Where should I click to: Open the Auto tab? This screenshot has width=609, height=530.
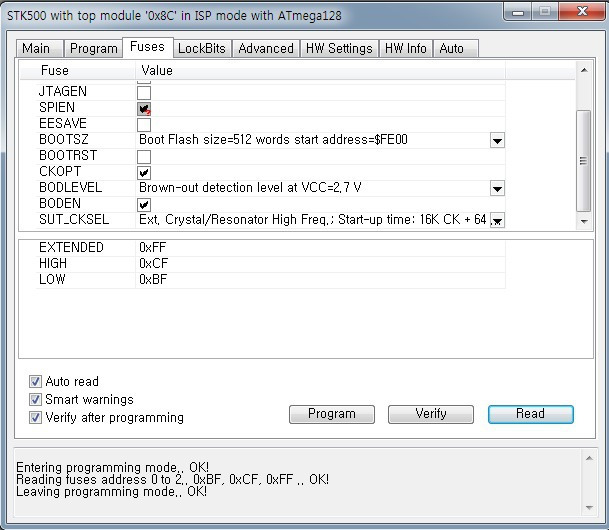coord(455,49)
